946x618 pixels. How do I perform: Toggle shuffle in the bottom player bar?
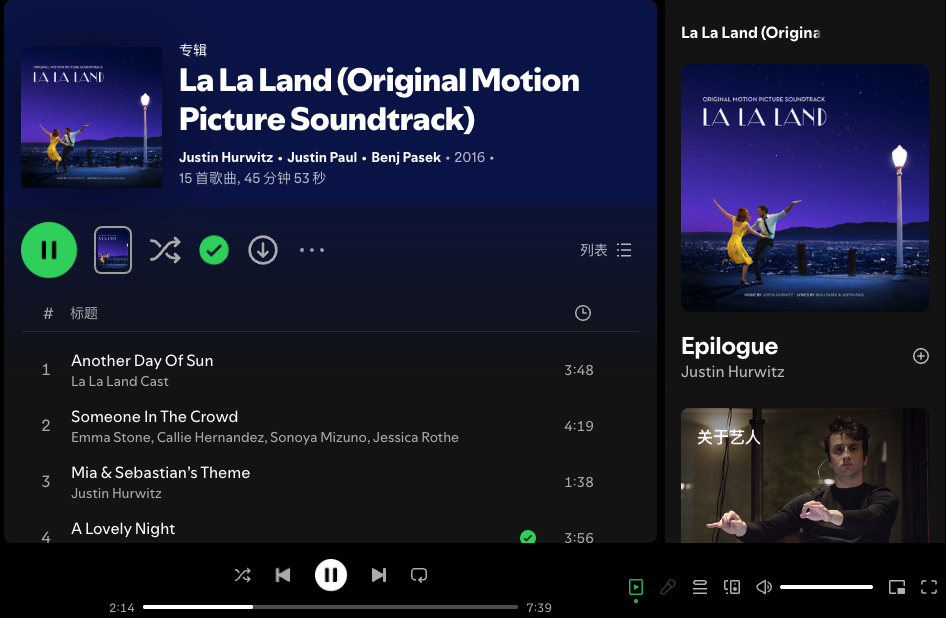point(242,575)
